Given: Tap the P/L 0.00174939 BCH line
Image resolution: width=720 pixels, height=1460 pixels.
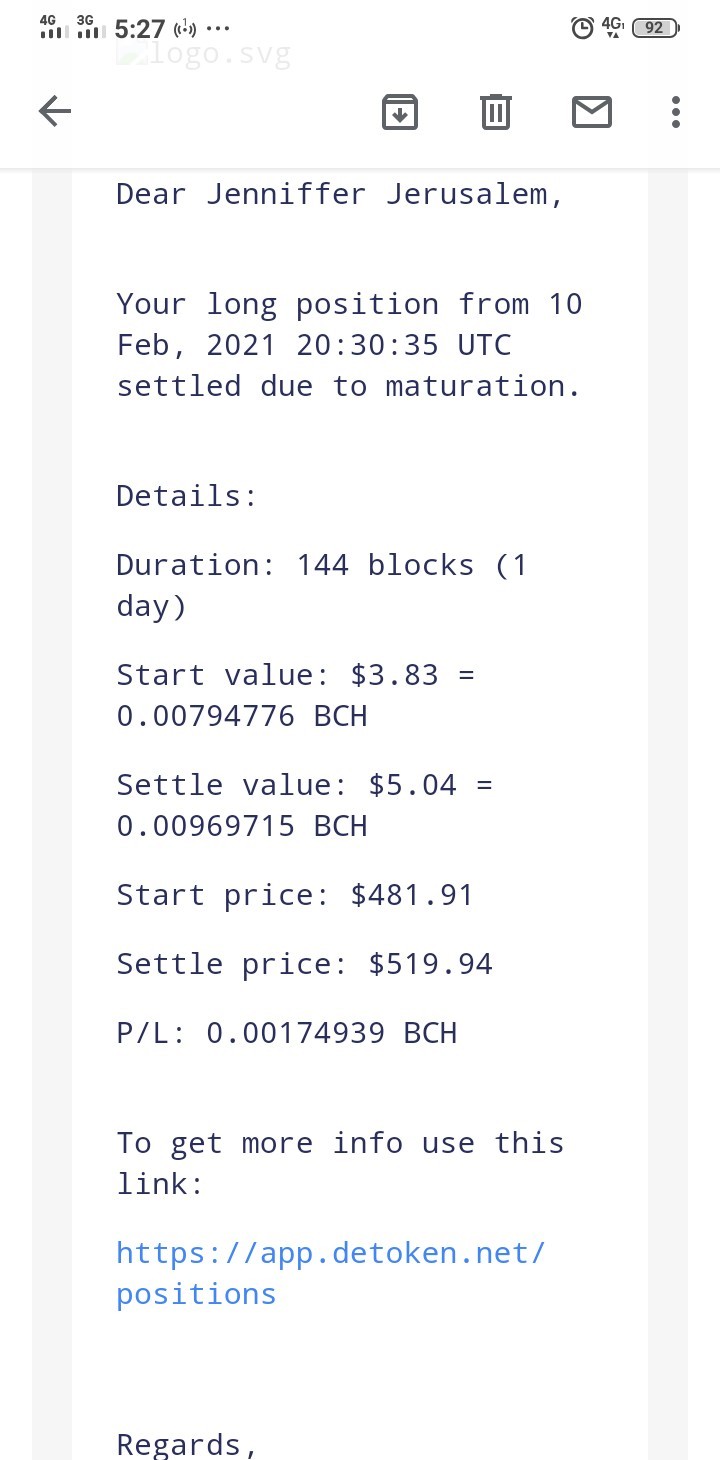Looking at the screenshot, I should pos(287,1033).
